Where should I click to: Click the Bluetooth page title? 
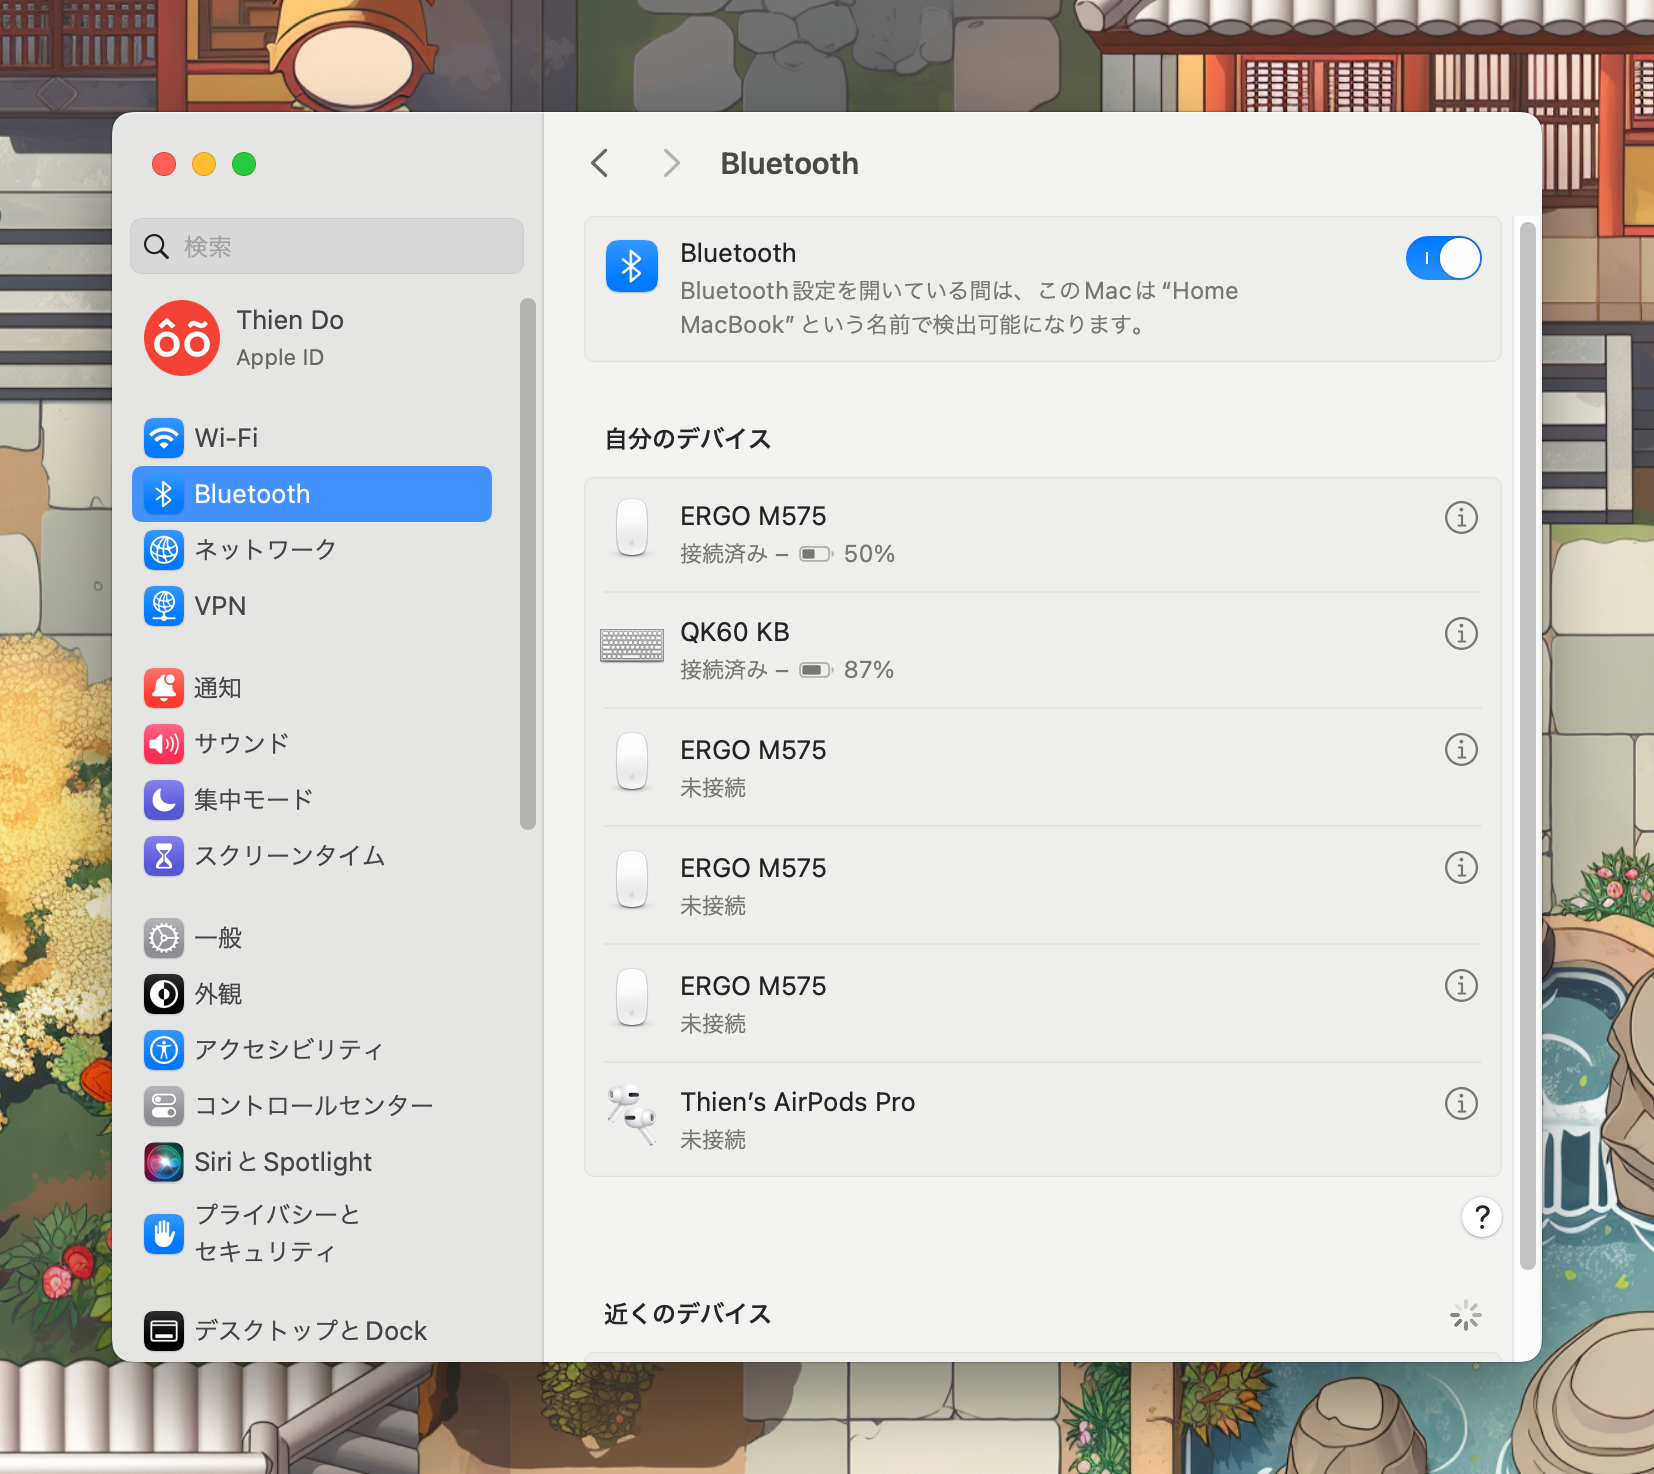pos(790,163)
